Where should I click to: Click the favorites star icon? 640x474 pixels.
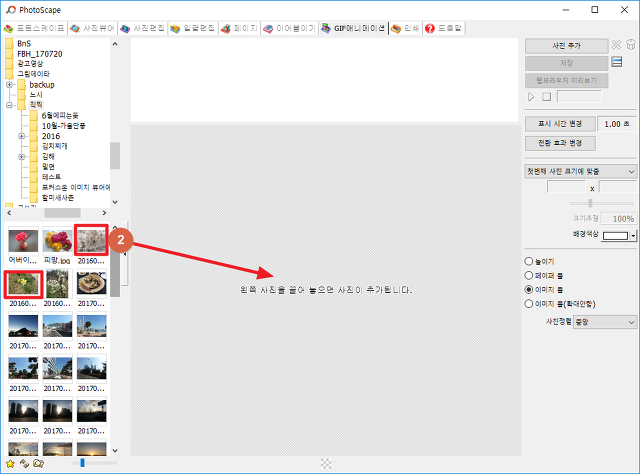click(x=10, y=463)
